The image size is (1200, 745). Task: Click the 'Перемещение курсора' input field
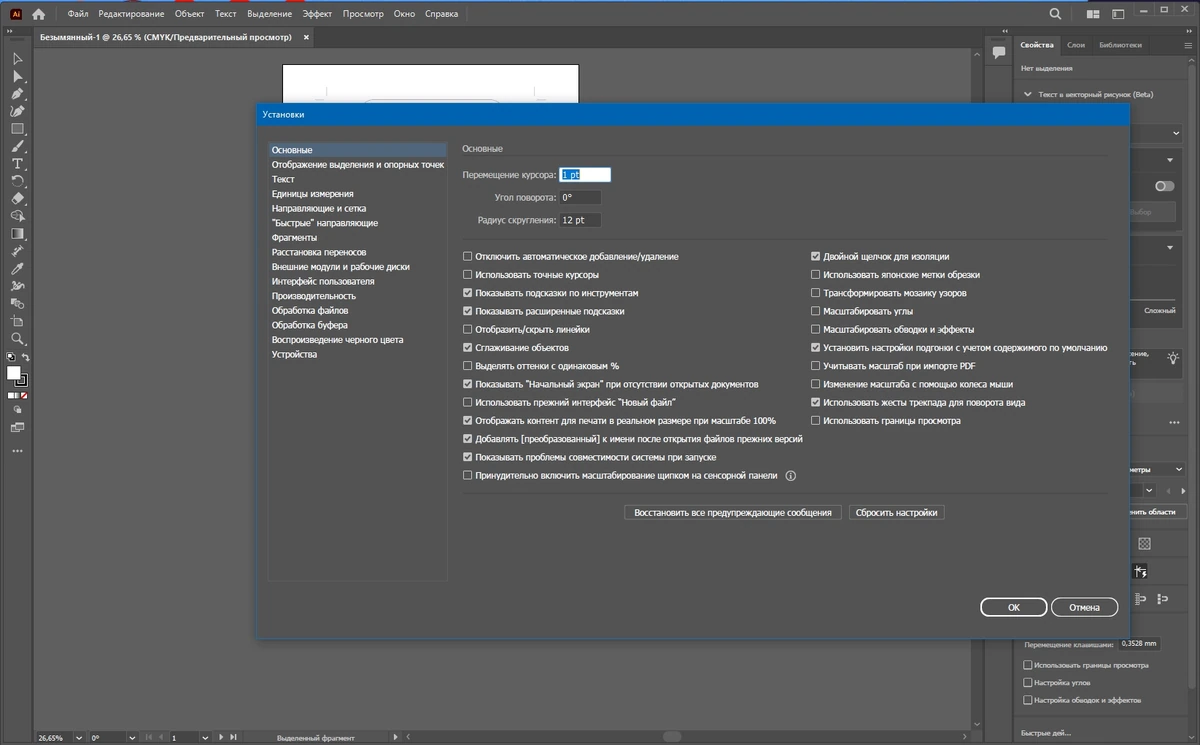pyautogui.click(x=585, y=175)
